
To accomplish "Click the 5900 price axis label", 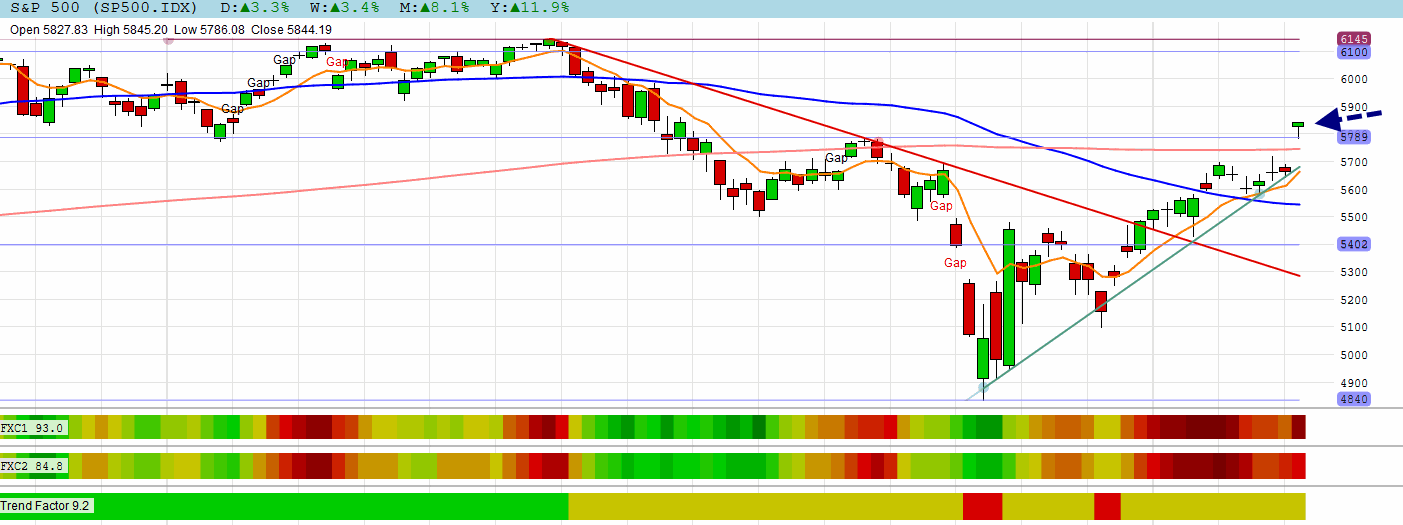I will coord(1353,107).
